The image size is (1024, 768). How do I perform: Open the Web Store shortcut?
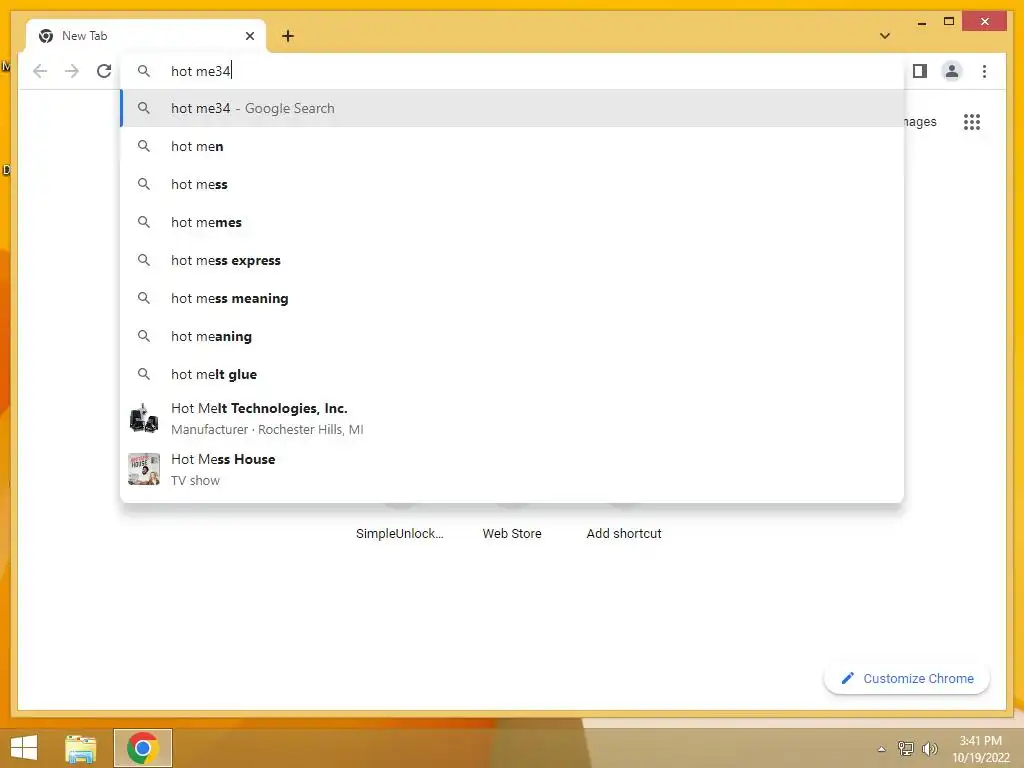512,534
